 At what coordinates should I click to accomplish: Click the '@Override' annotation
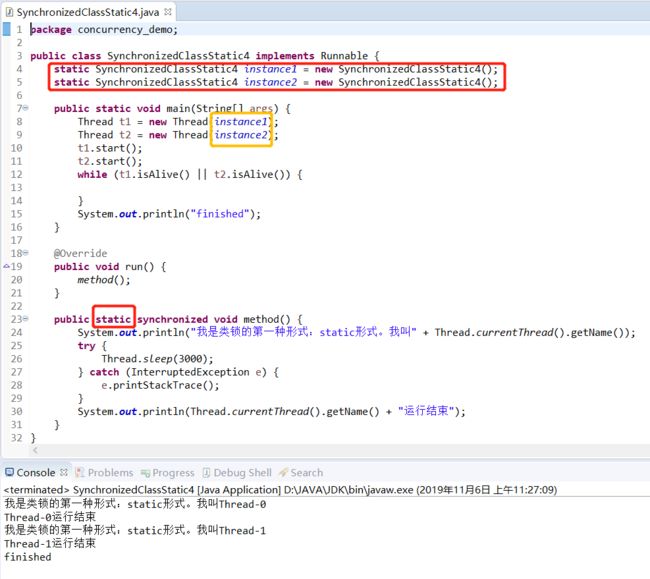80,253
